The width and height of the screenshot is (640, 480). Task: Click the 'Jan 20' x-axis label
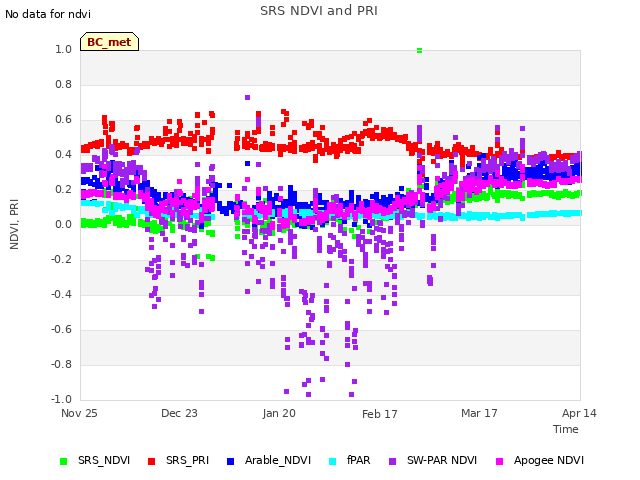[279, 413]
